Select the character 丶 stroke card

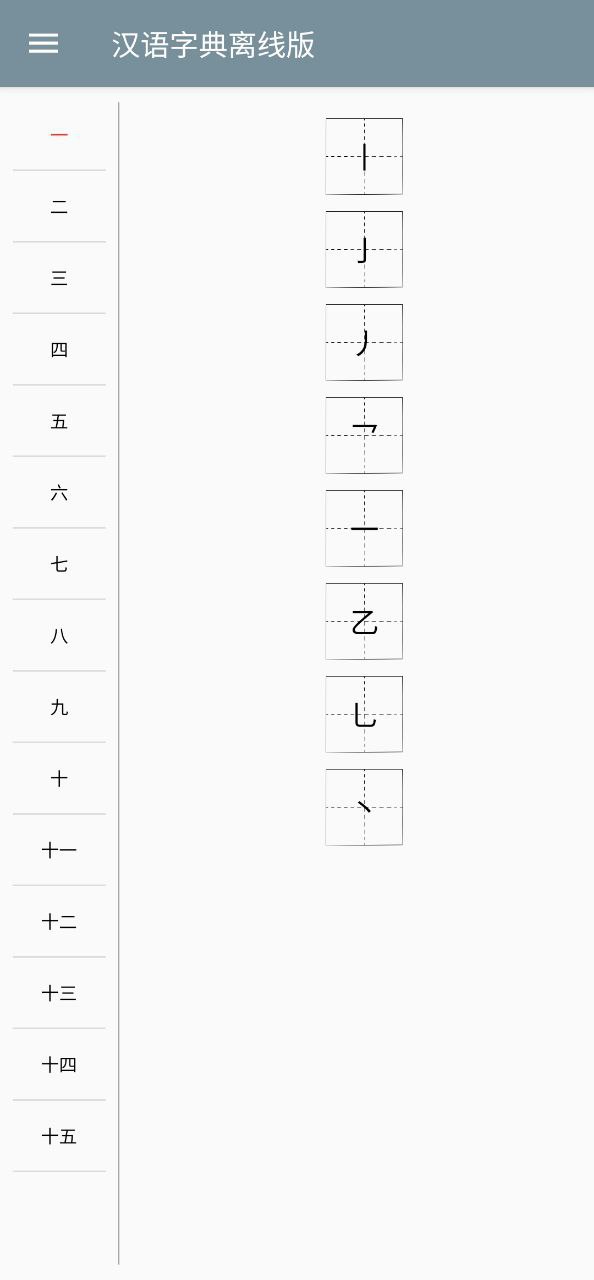point(363,806)
